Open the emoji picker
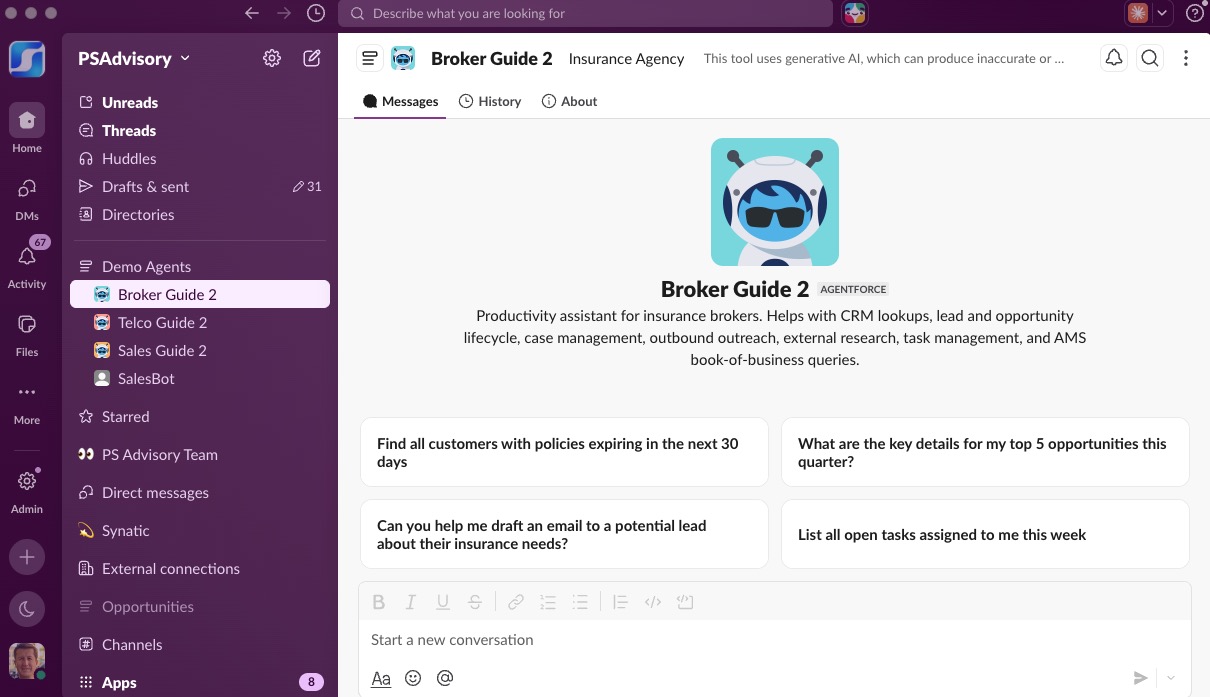Image resolution: width=1210 pixels, height=697 pixels. click(x=413, y=678)
